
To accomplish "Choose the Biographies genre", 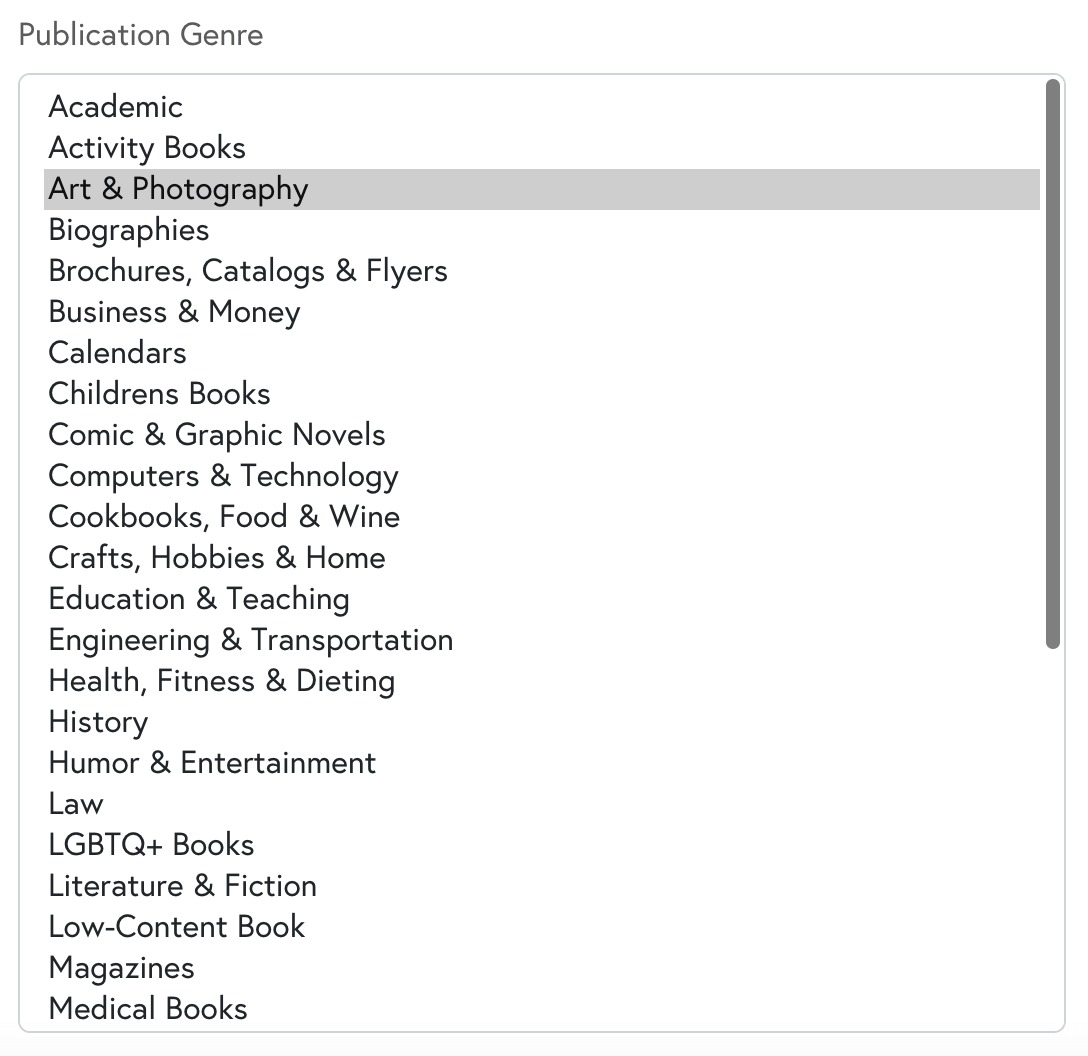I will coord(128,230).
